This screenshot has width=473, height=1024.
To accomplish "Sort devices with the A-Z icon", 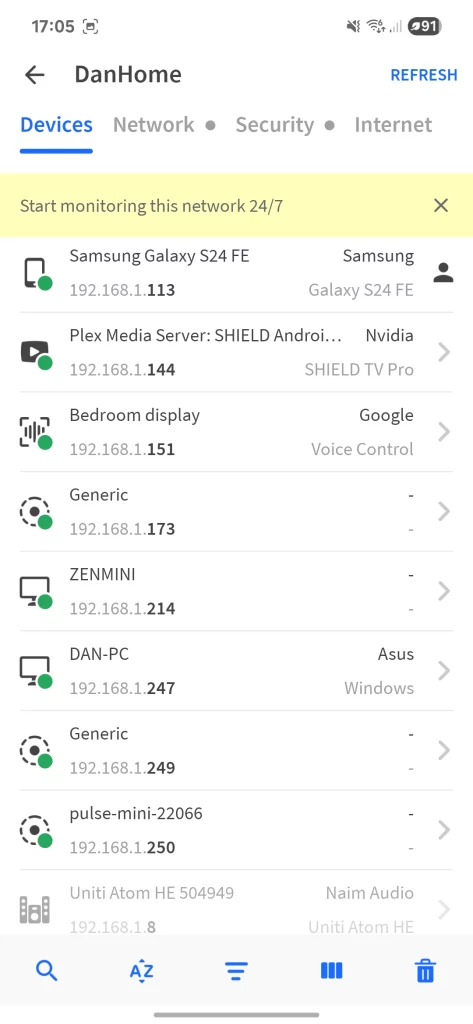I will coord(141,971).
